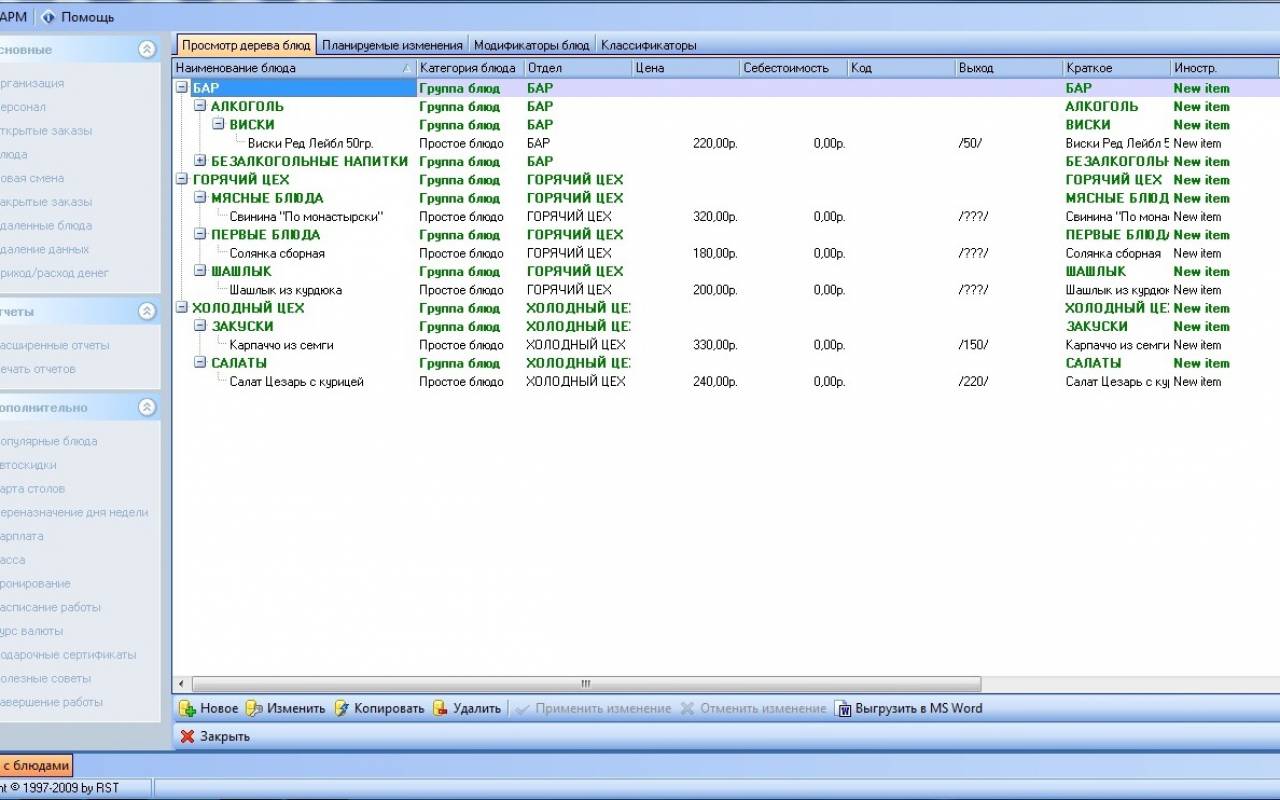Select the Карпаччо из семги dish row
Image resolution: width=1280 pixels, height=800 pixels.
(281, 345)
